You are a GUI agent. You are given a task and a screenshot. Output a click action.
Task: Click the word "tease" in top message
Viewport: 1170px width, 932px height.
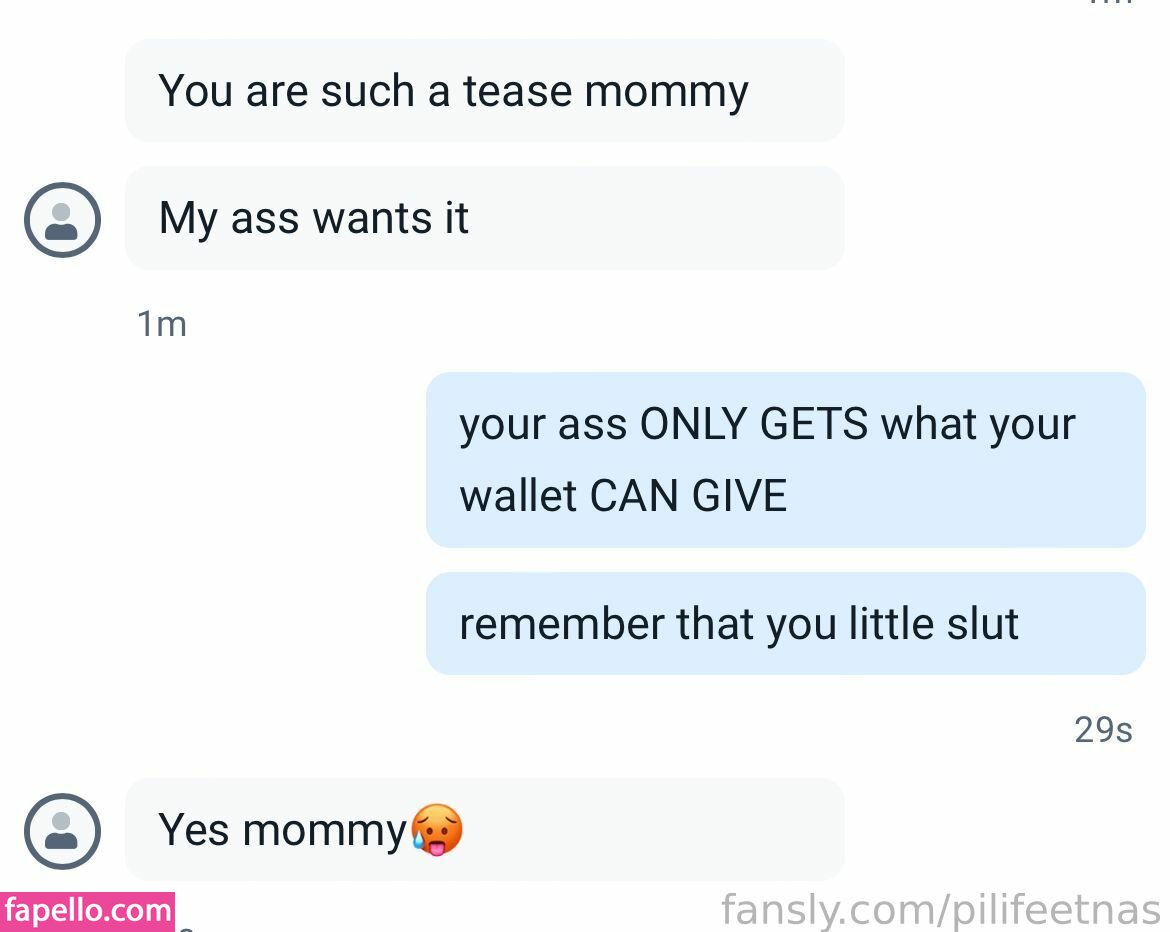pyautogui.click(x=517, y=91)
